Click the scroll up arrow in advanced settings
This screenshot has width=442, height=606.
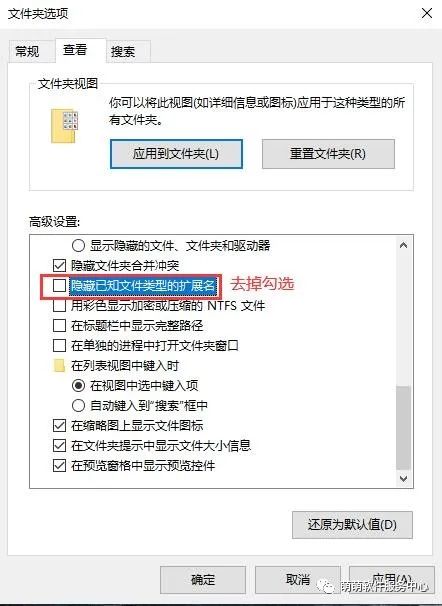point(403,245)
